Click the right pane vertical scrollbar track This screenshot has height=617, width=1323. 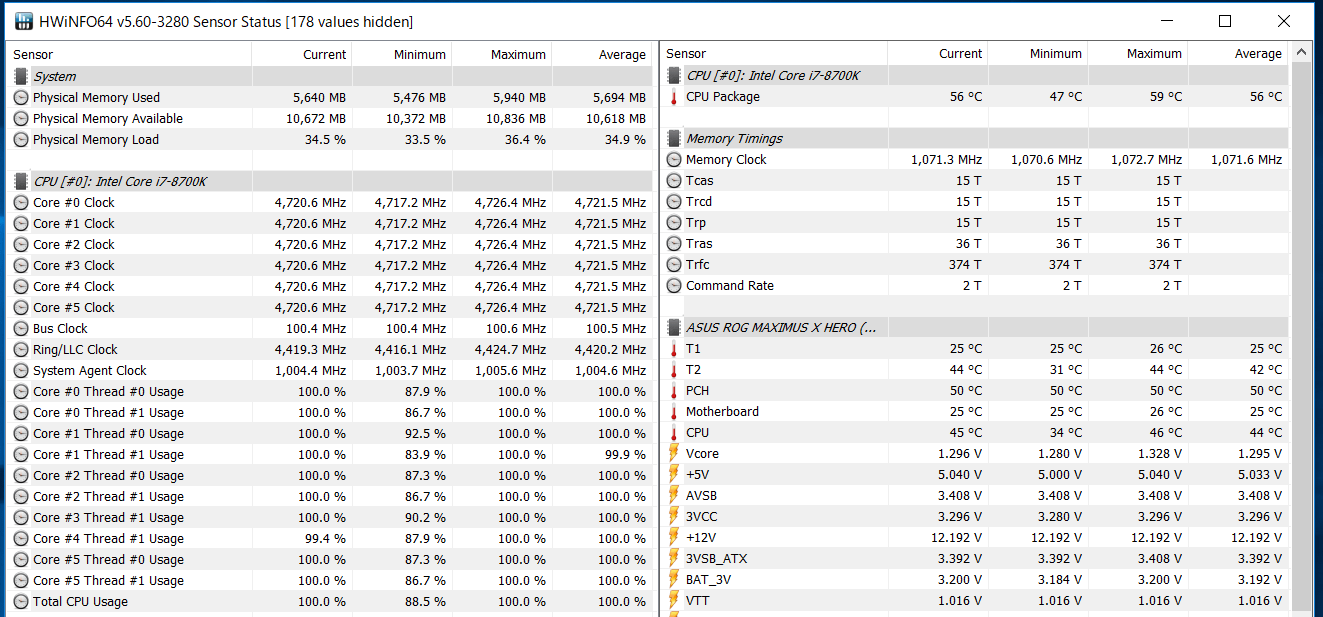point(1301,340)
